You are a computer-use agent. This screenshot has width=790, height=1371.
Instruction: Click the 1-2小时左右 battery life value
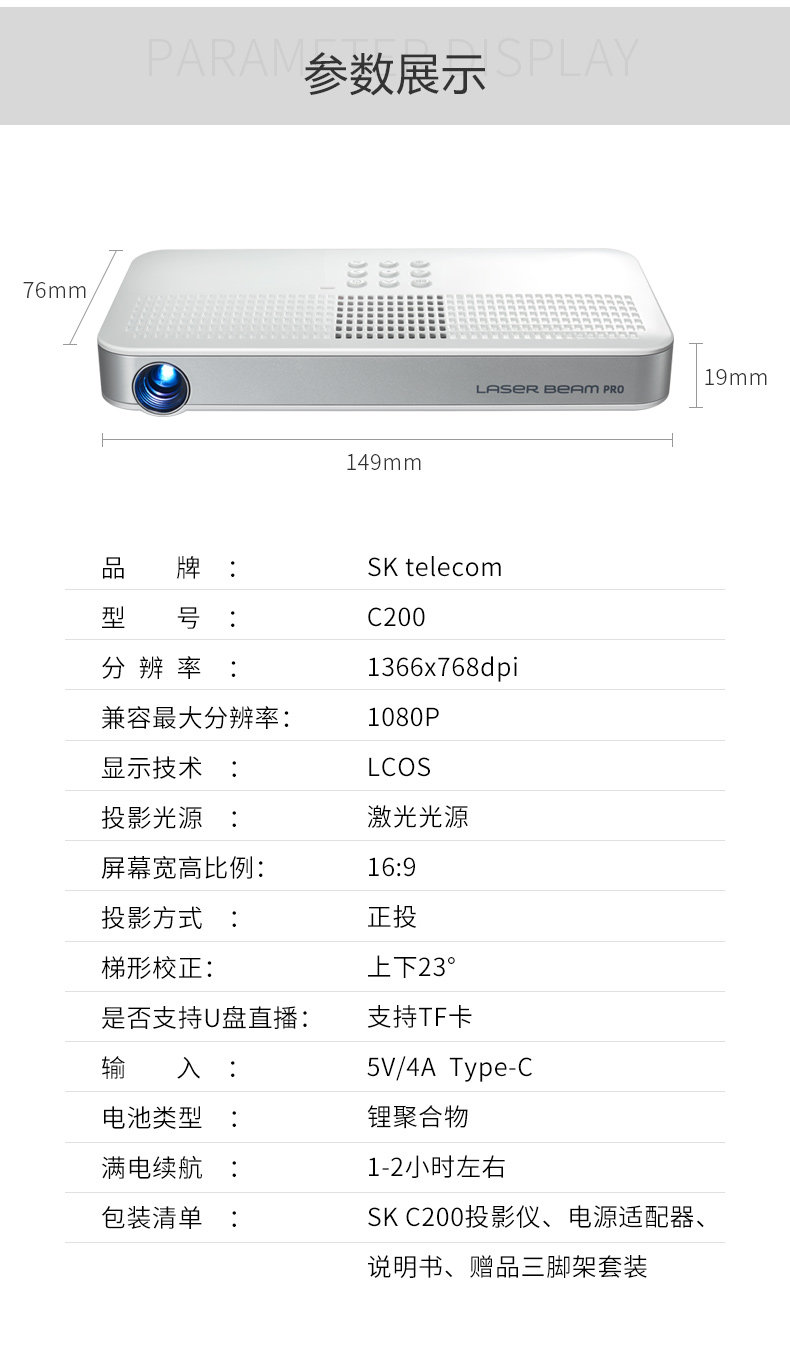pos(436,1167)
